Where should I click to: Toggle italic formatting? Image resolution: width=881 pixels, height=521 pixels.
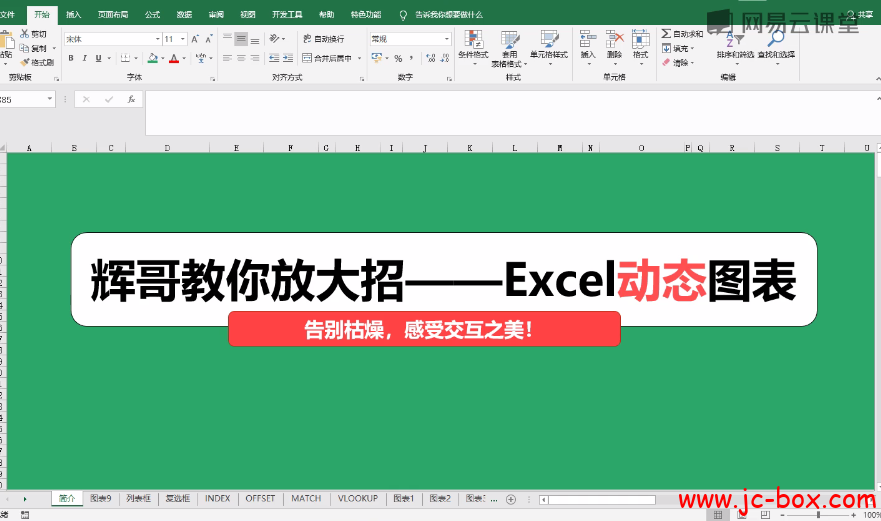(x=84, y=58)
